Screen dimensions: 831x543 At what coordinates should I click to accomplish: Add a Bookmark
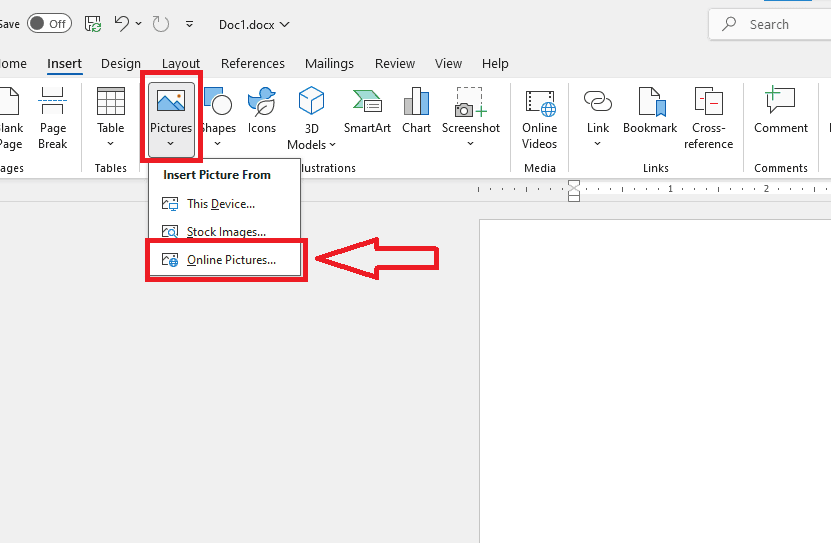(x=650, y=111)
